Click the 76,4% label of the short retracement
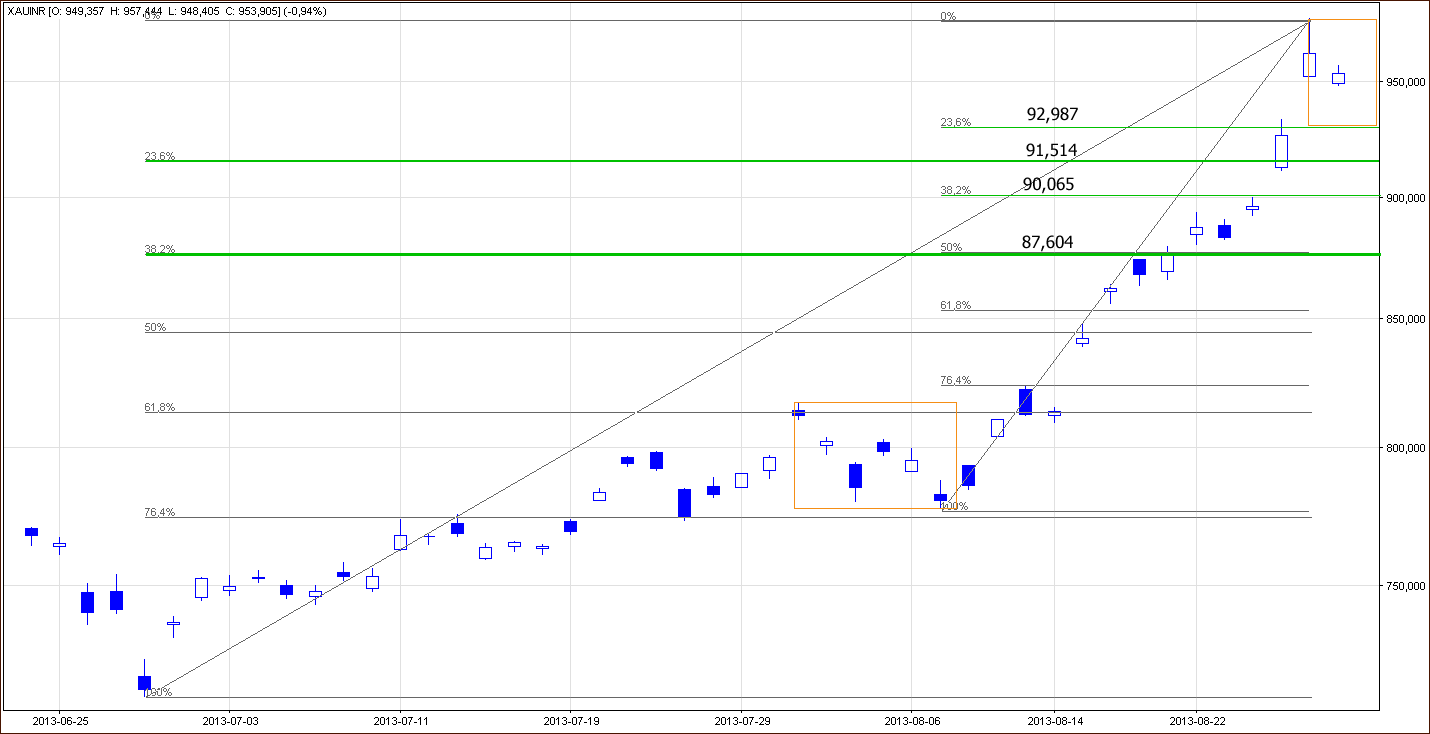Image resolution: width=1430 pixels, height=734 pixels. pyautogui.click(x=955, y=380)
